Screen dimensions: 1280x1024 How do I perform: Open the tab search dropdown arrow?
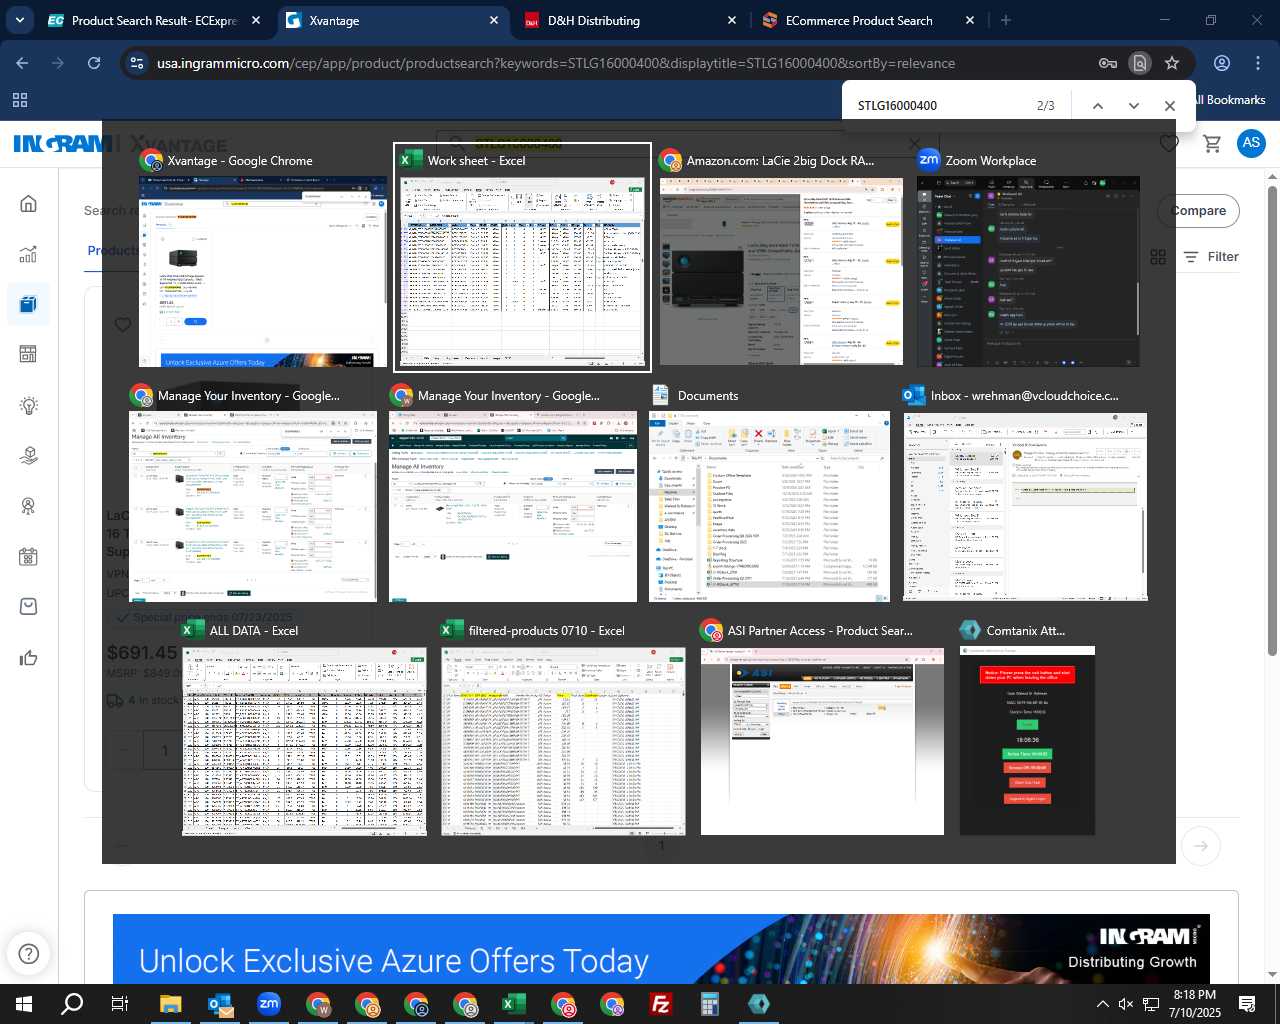click(20, 20)
